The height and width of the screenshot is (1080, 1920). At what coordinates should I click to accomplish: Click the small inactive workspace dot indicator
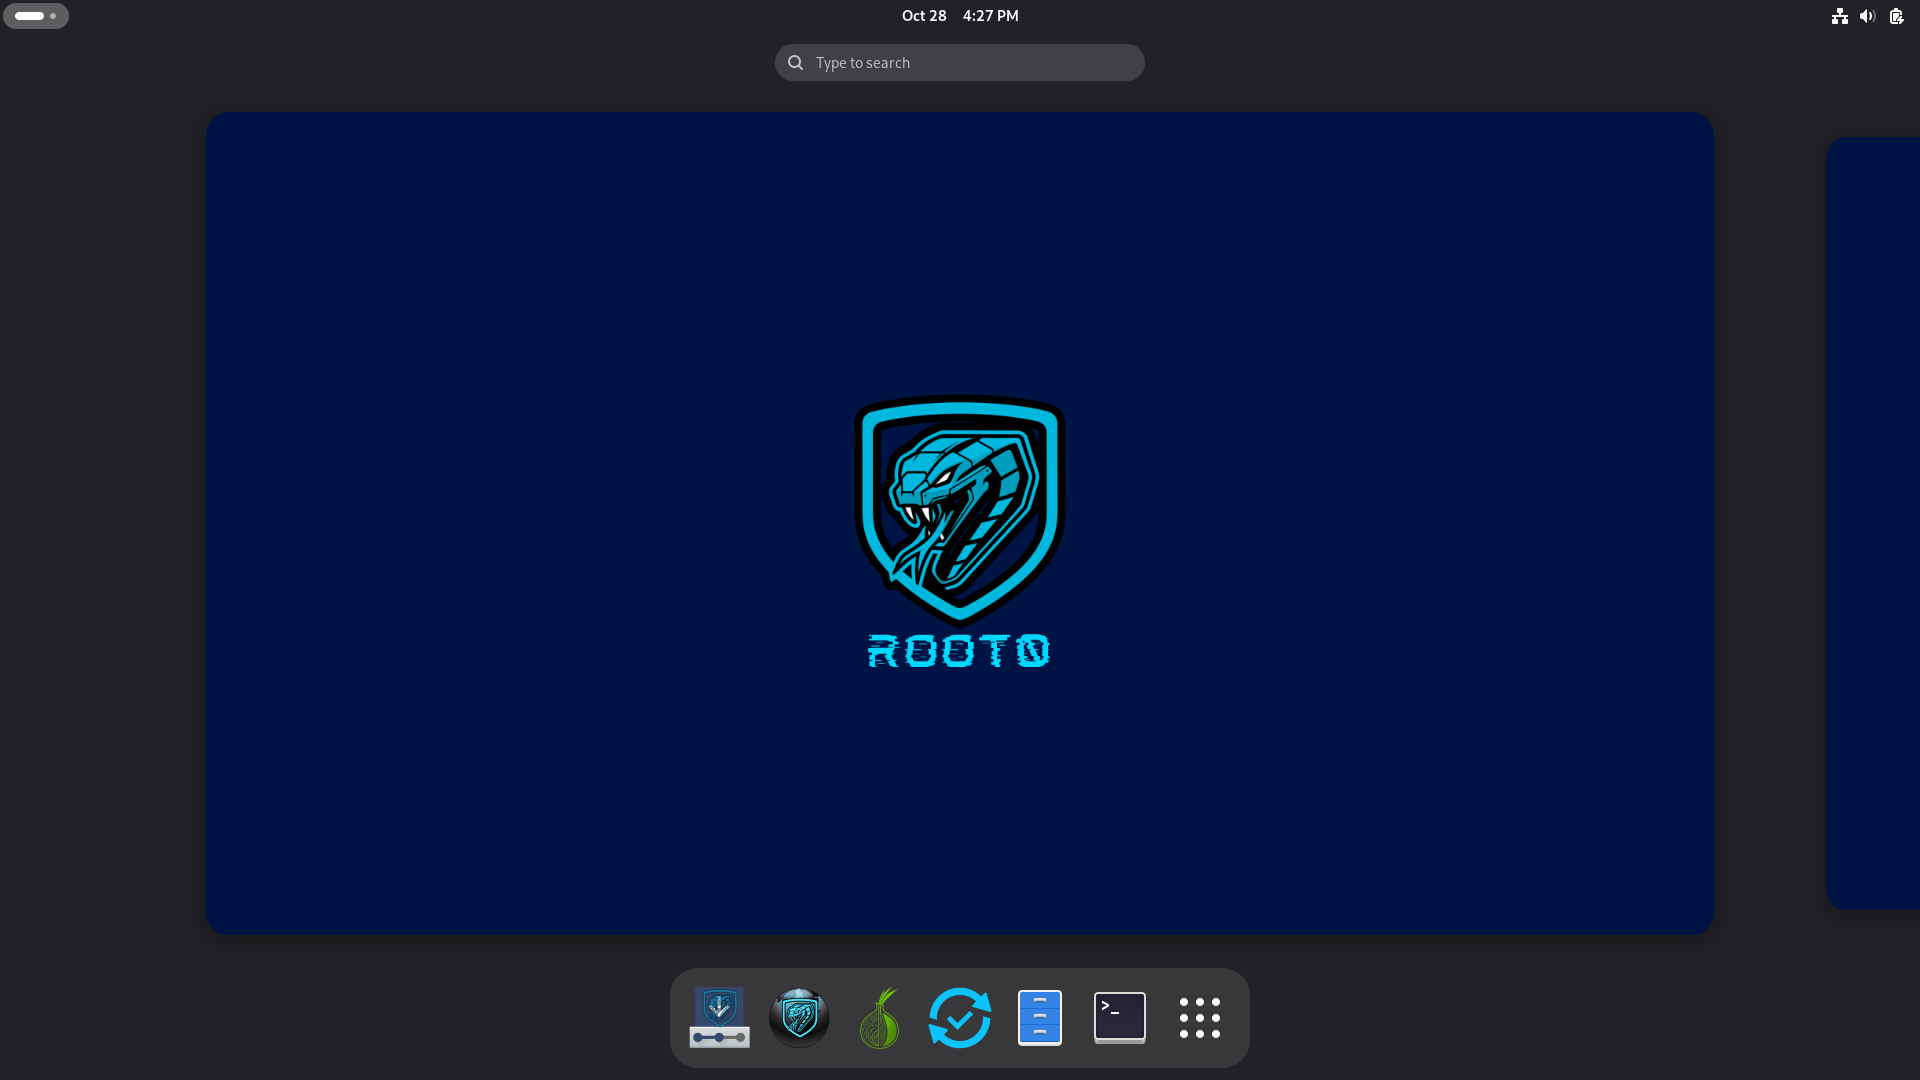[x=53, y=16]
